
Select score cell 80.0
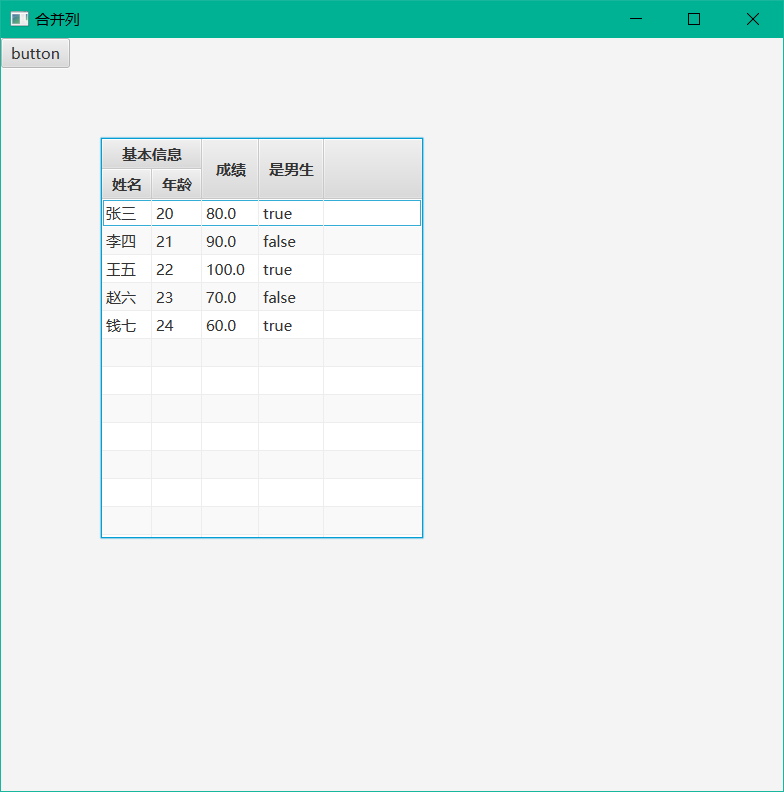pyautogui.click(x=230, y=213)
